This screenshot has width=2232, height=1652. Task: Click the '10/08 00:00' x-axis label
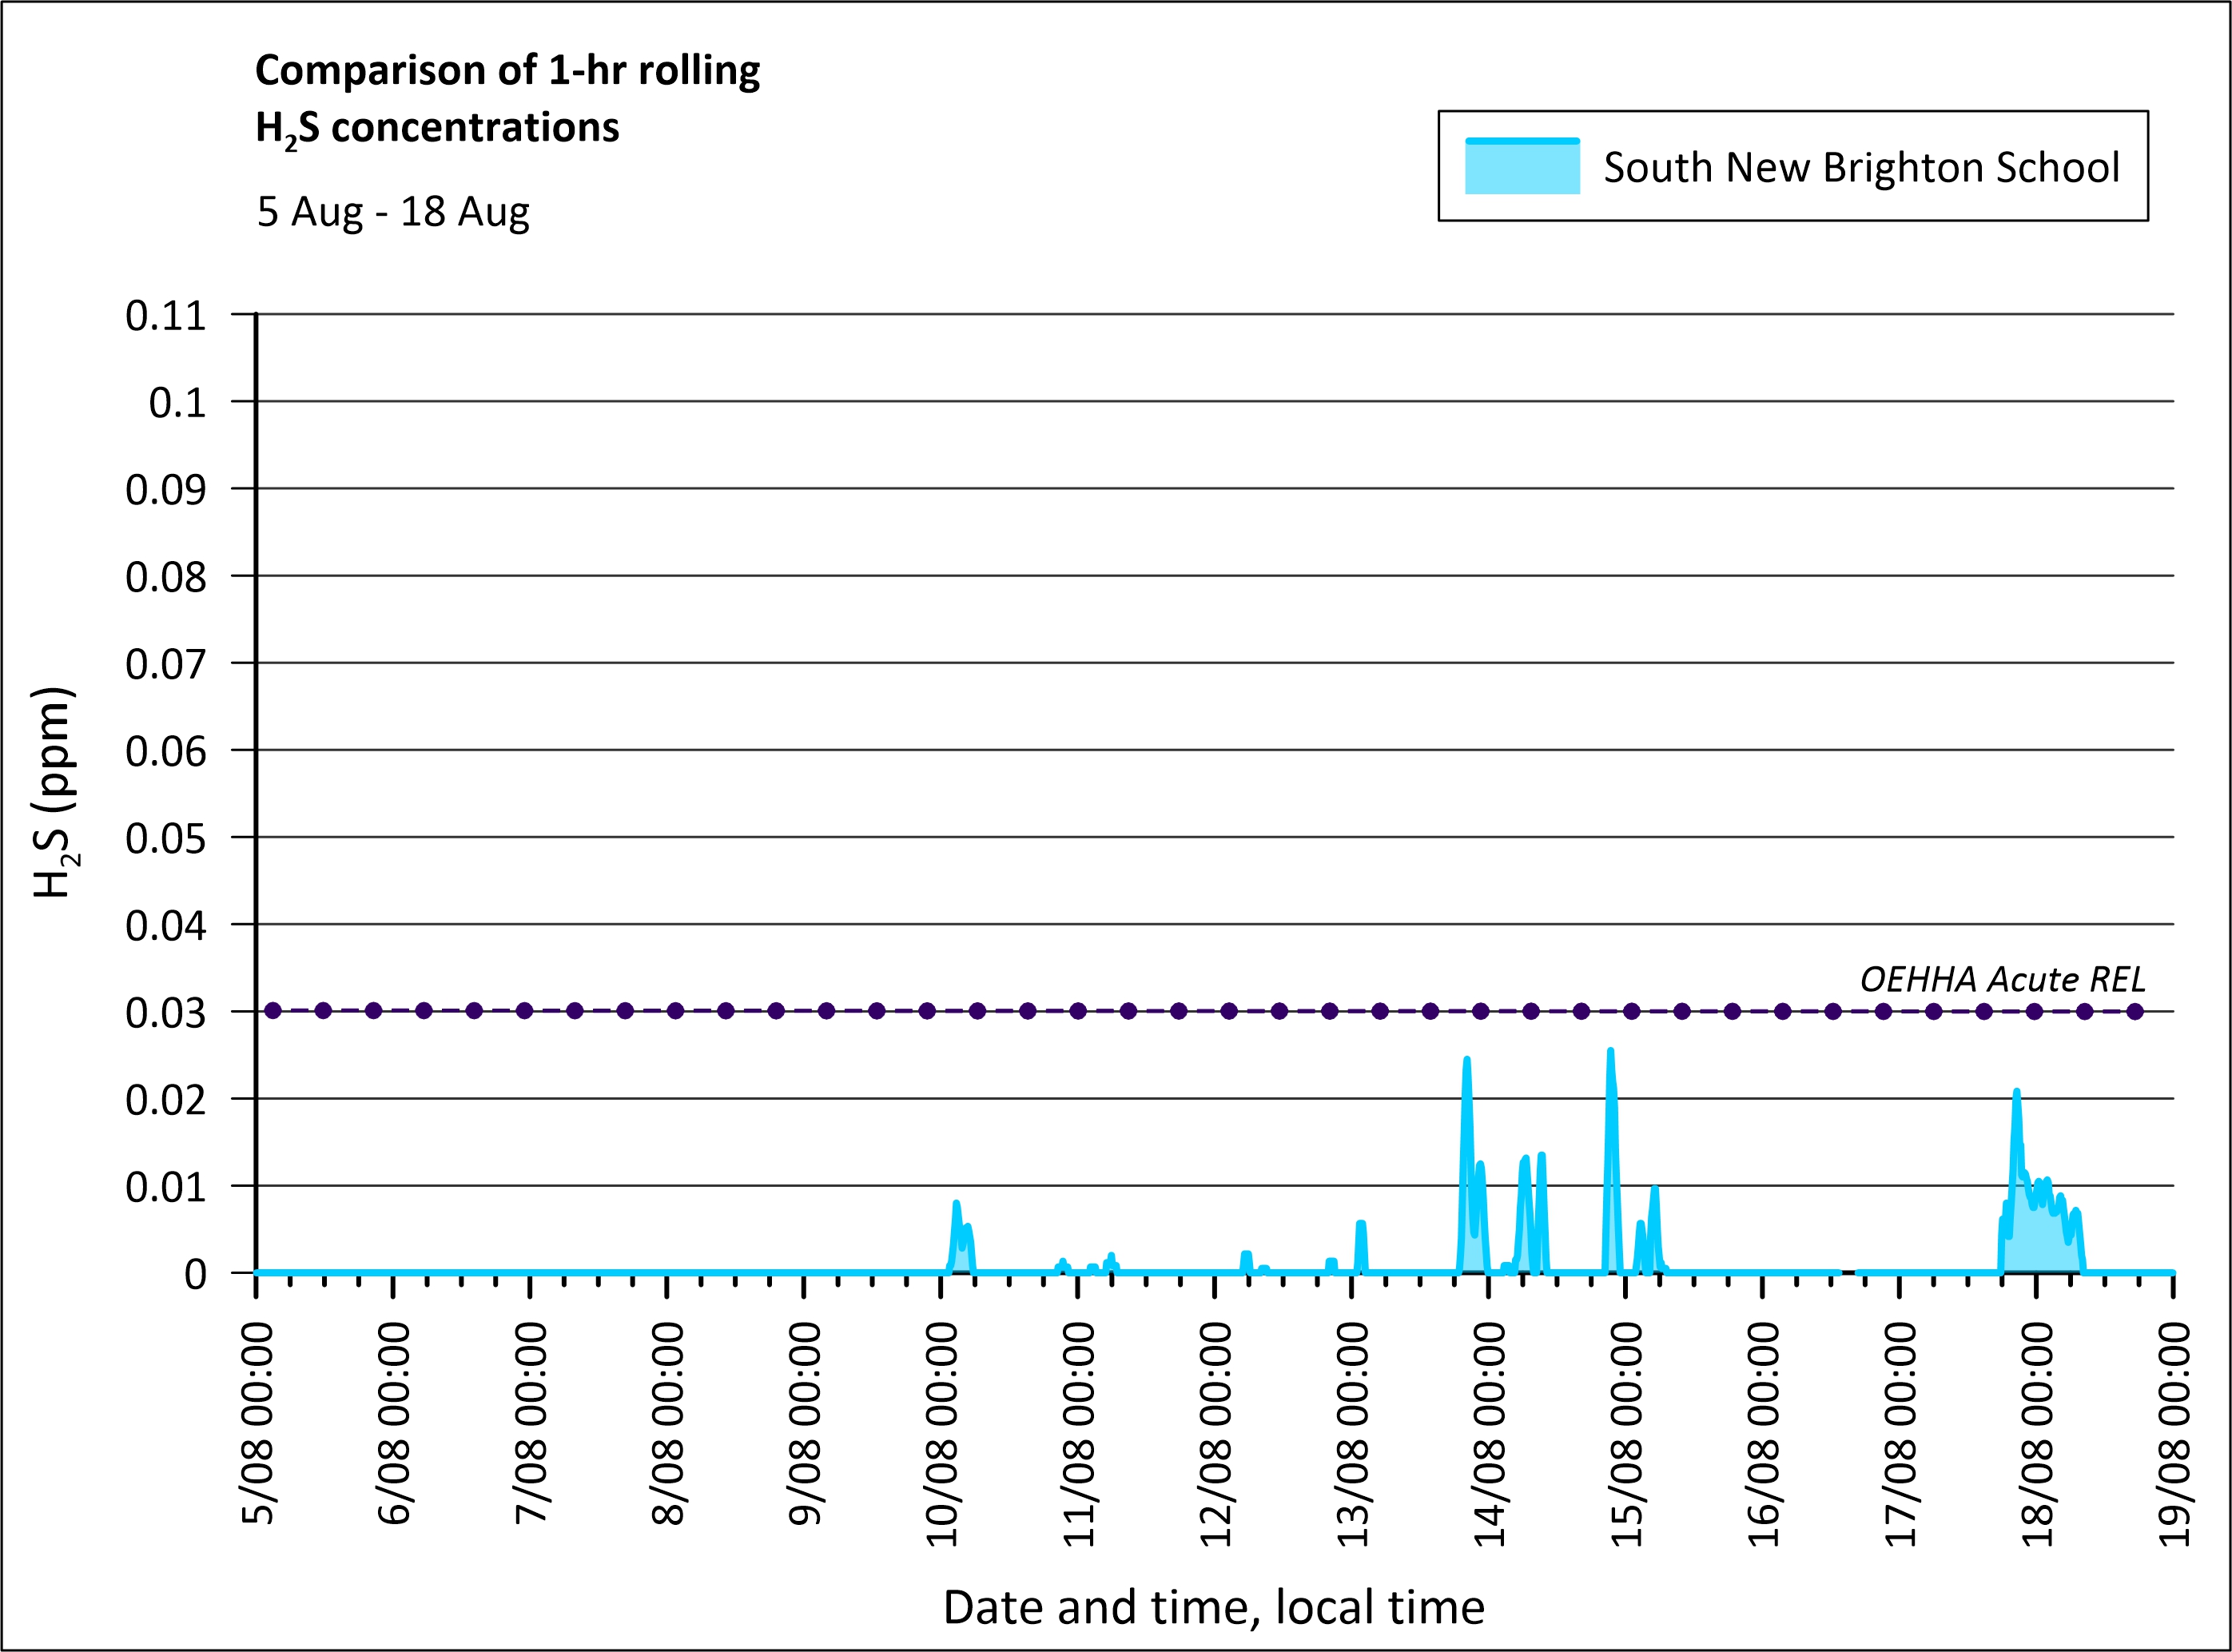pos(943,1434)
